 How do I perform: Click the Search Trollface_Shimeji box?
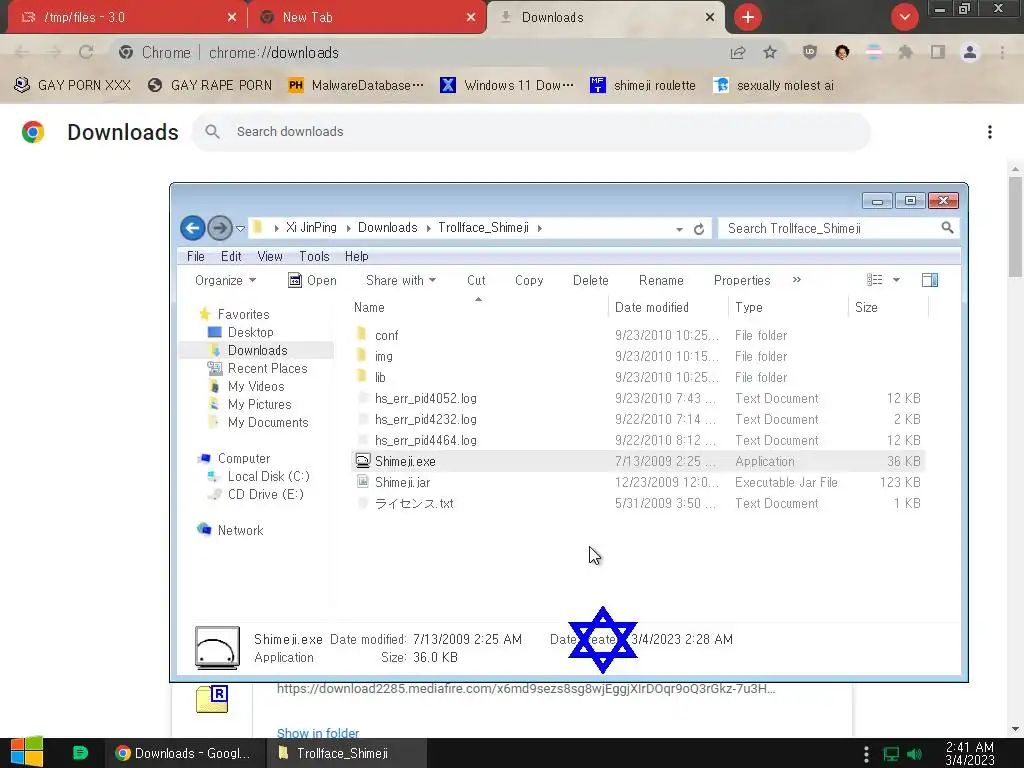click(839, 228)
